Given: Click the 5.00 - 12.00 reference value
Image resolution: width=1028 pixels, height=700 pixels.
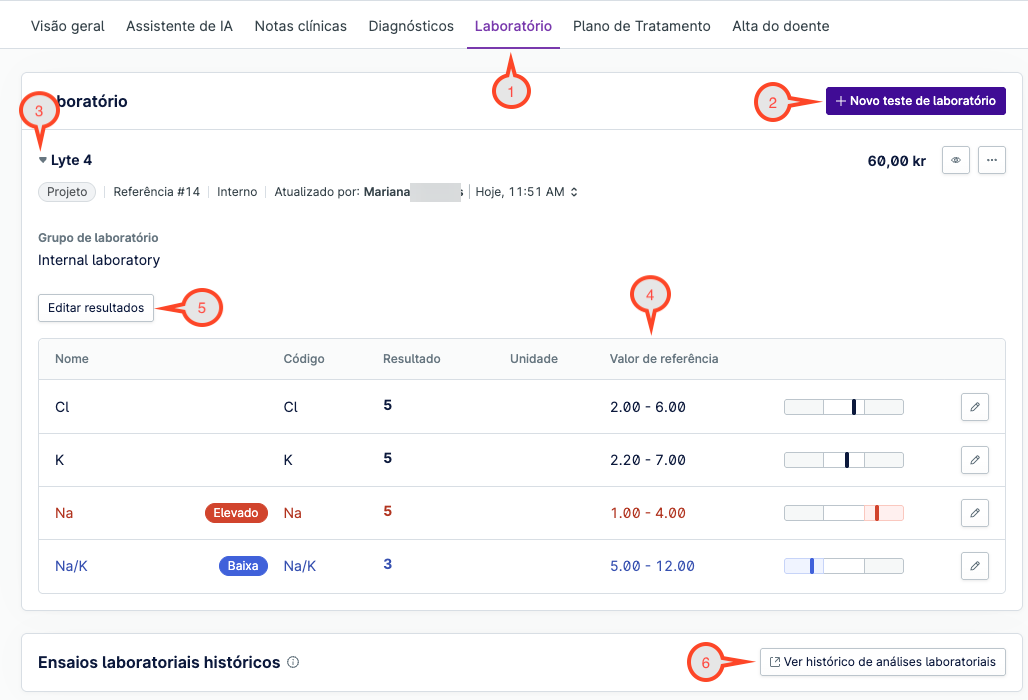Looking at the screenshot, I should 652,566.
